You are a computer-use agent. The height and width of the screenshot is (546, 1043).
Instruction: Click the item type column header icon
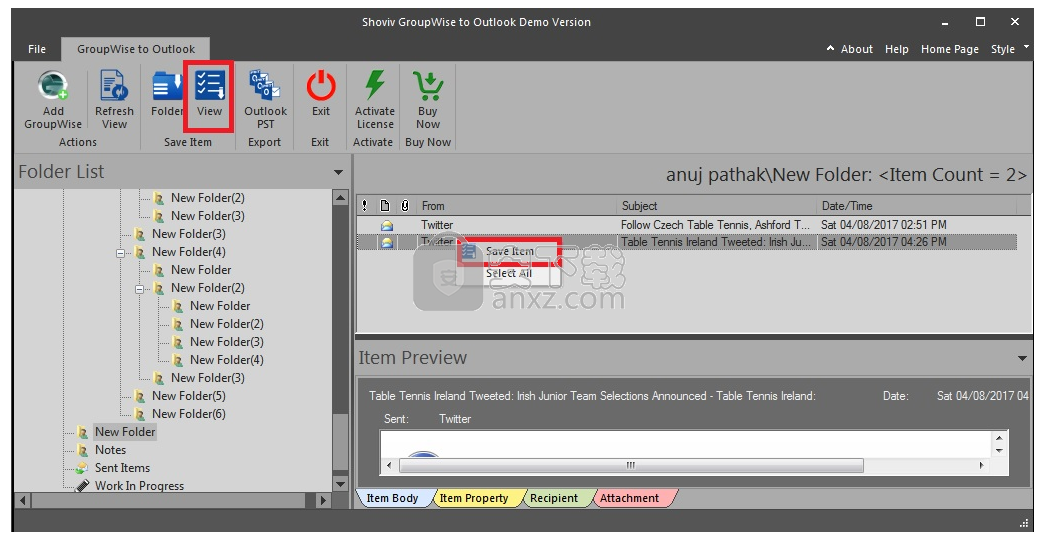(384, 205)
